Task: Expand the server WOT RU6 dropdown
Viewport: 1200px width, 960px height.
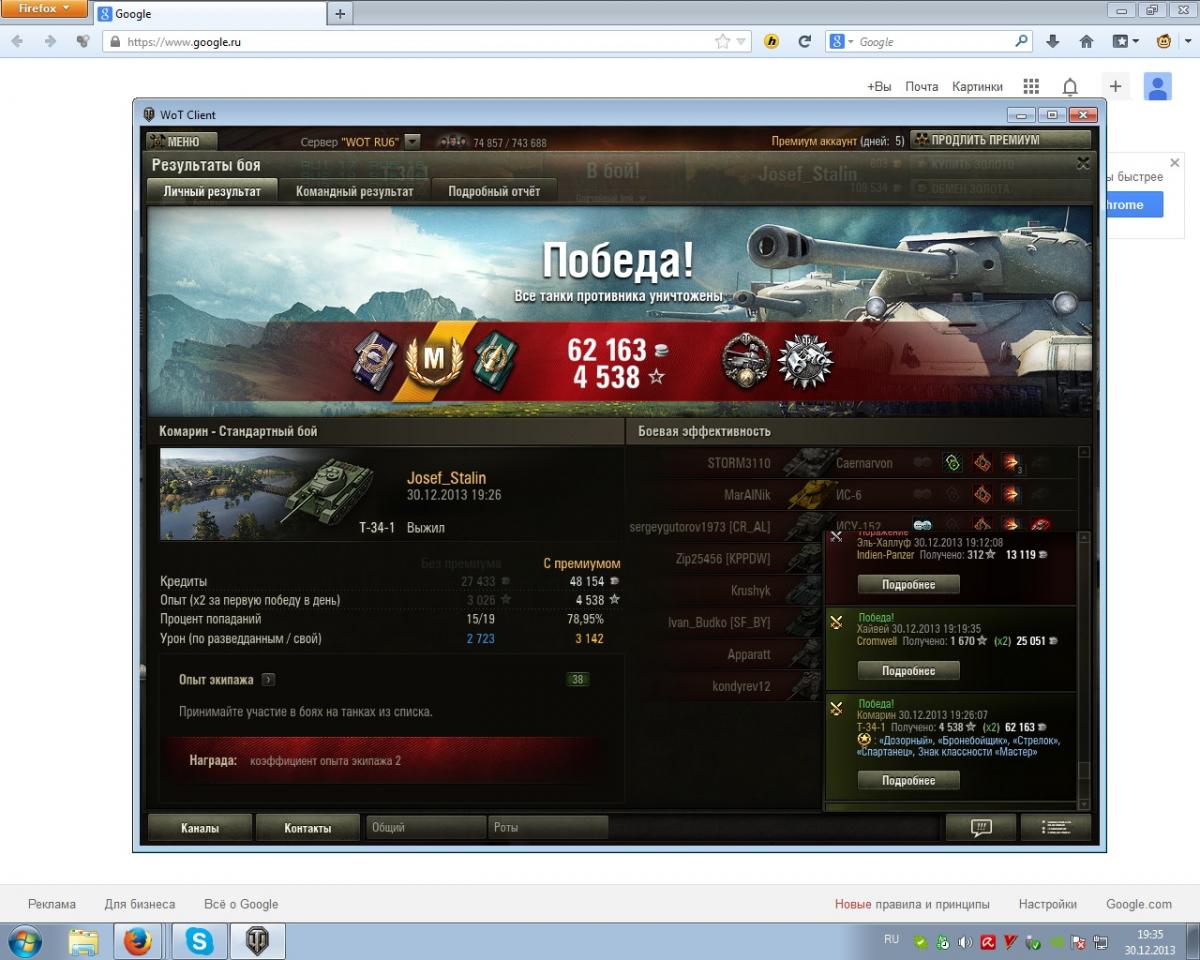Action: [x=412, y=142]
